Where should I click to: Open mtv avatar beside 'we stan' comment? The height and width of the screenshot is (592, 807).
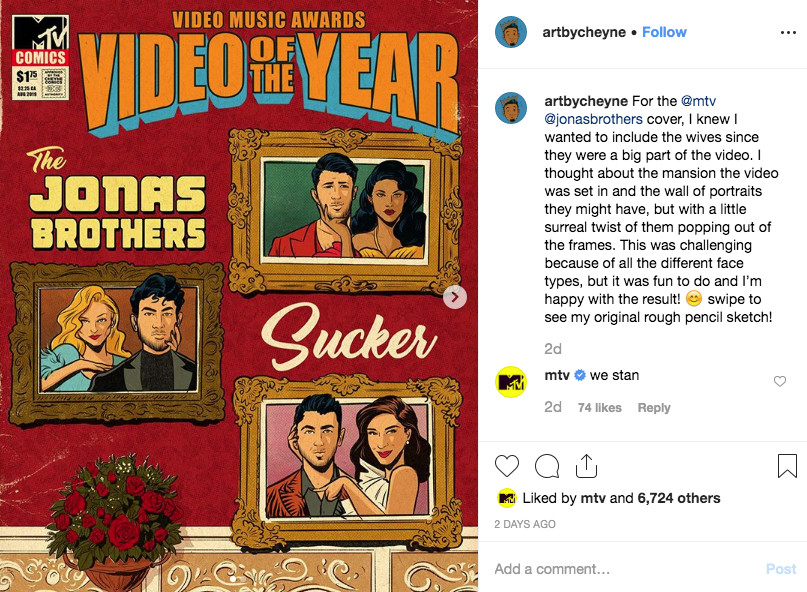click(x=511, y=381)
